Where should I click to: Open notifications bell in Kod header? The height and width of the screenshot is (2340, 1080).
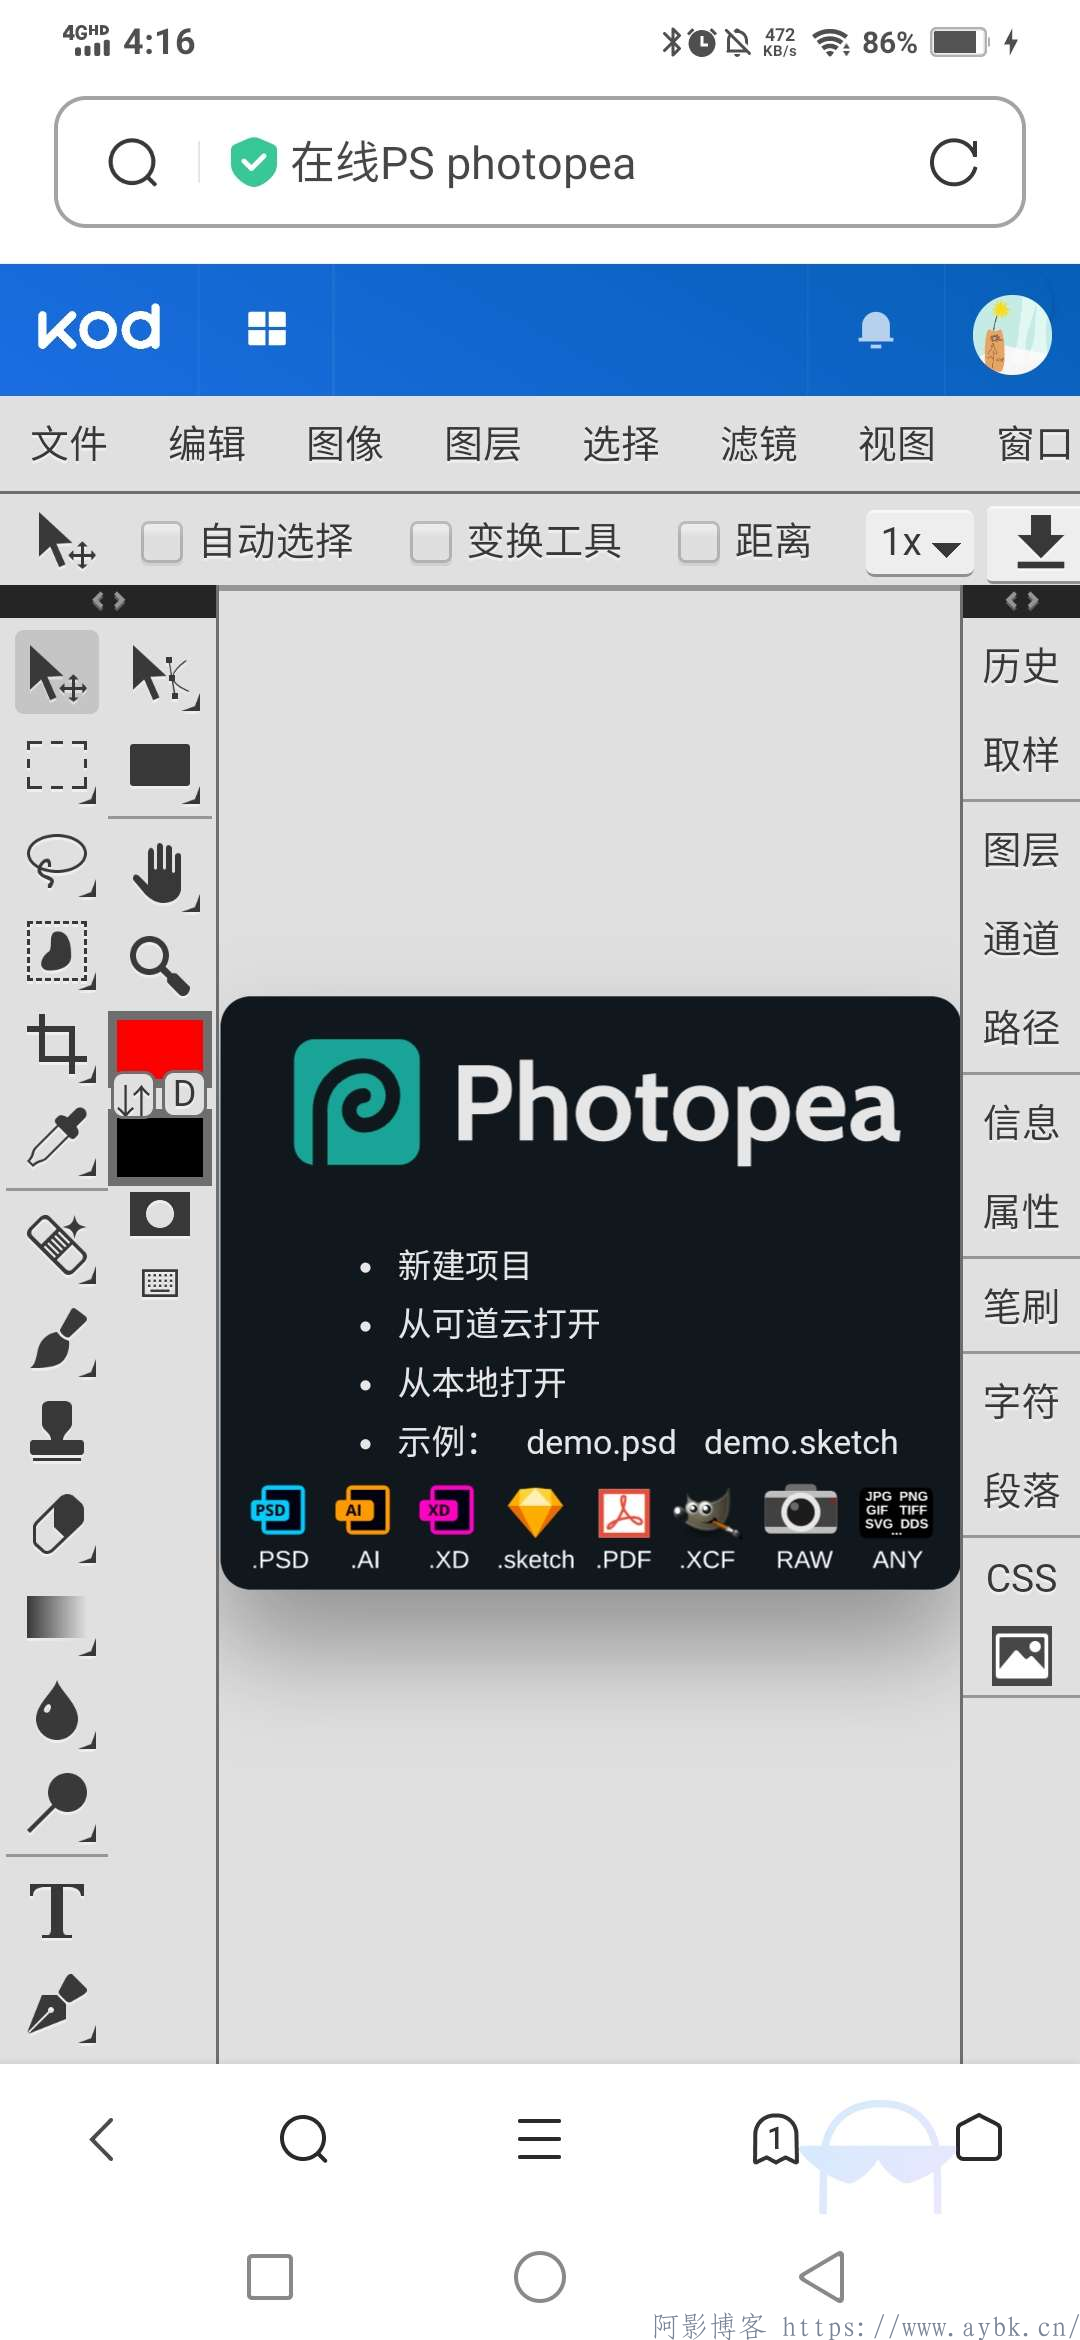pyautogui.click(x=876, y=329)
